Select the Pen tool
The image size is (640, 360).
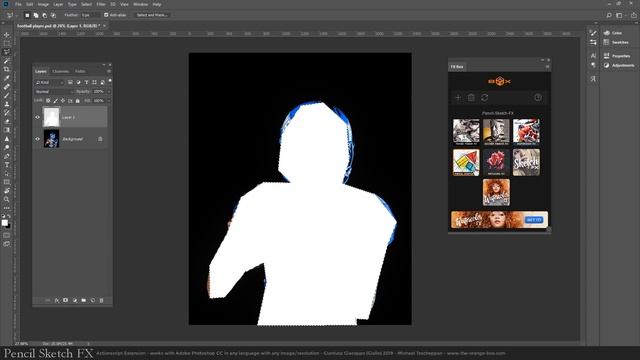tap(7, 156)
